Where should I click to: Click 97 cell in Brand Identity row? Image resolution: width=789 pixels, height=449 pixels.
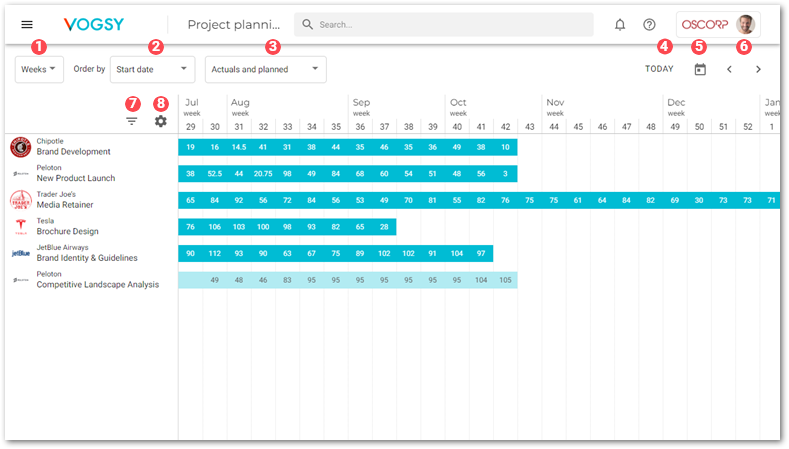pyautogui.click(x=481, y=254)
